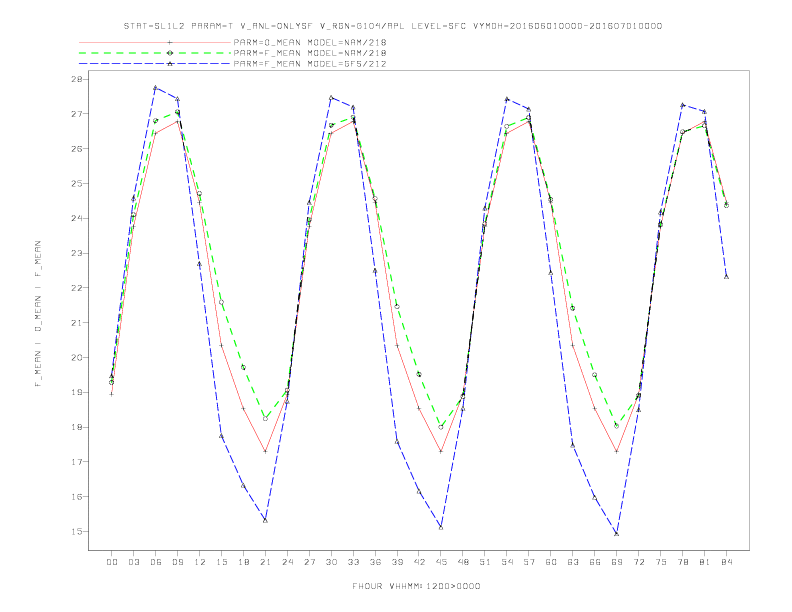The height and width of the screenshot is (612, 792).
Task: Click y-axis tick label 23
Action: point(76,253)
